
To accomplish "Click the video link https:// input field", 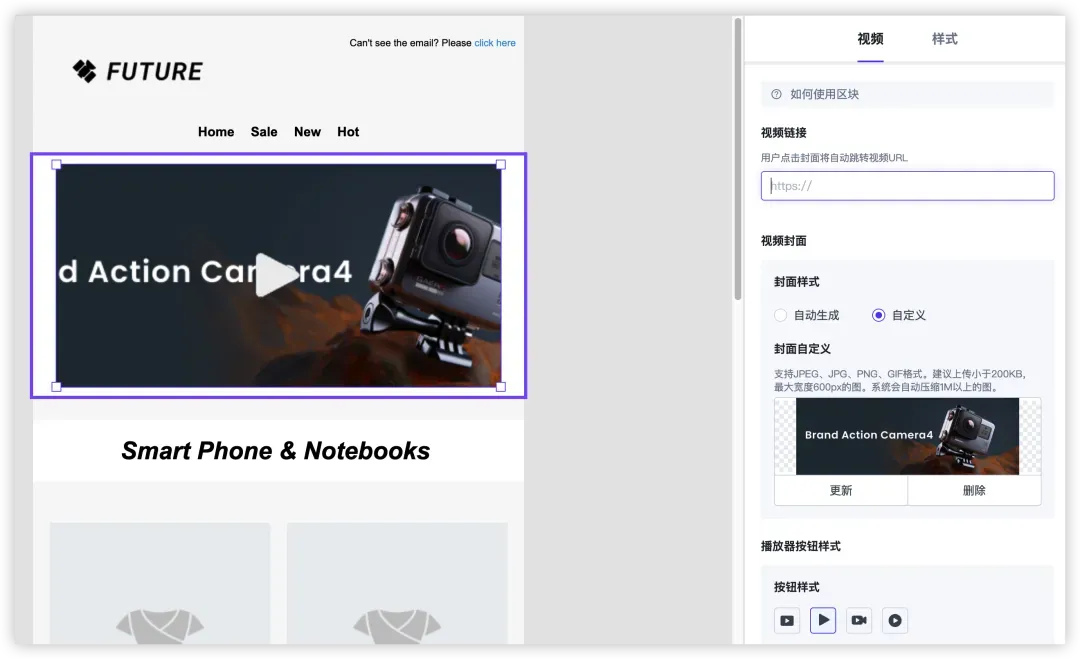I will click(x=907, y=186).
